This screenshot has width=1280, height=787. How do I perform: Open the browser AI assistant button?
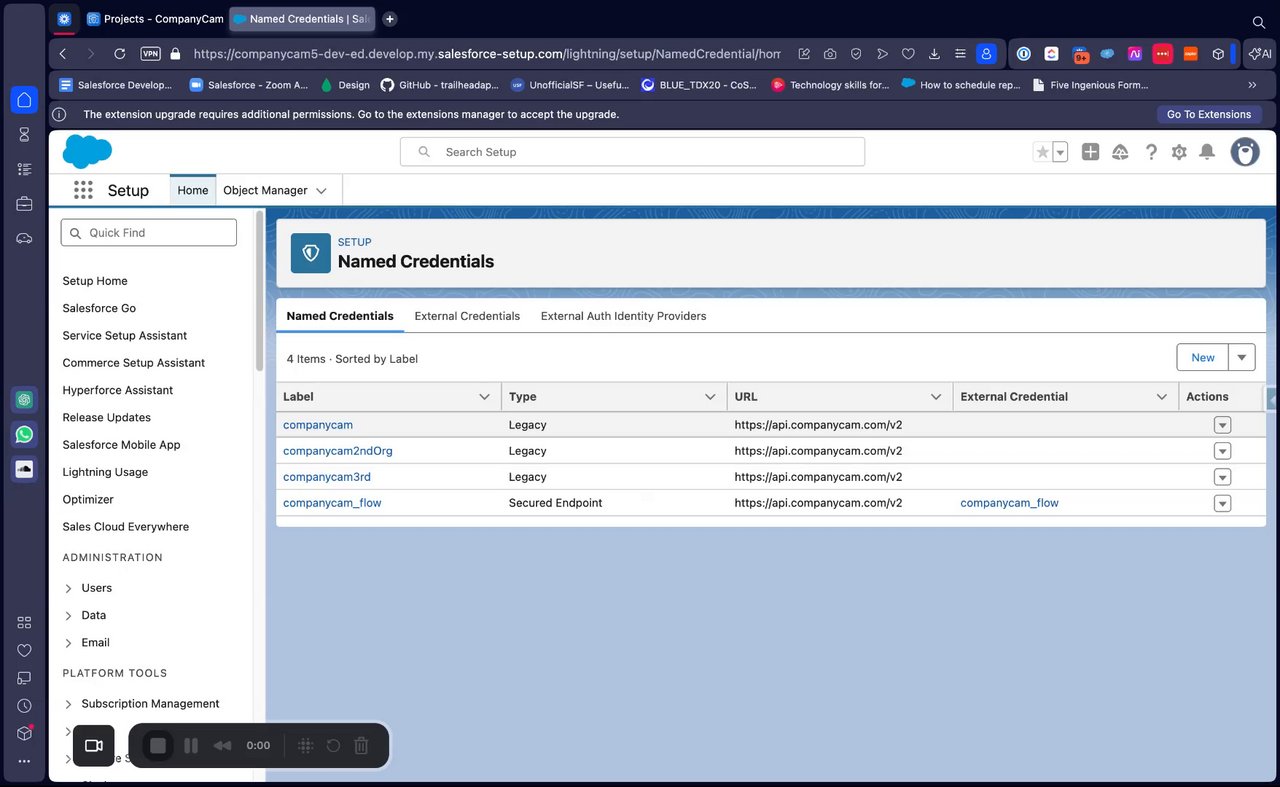click(x=1260, y=54)
